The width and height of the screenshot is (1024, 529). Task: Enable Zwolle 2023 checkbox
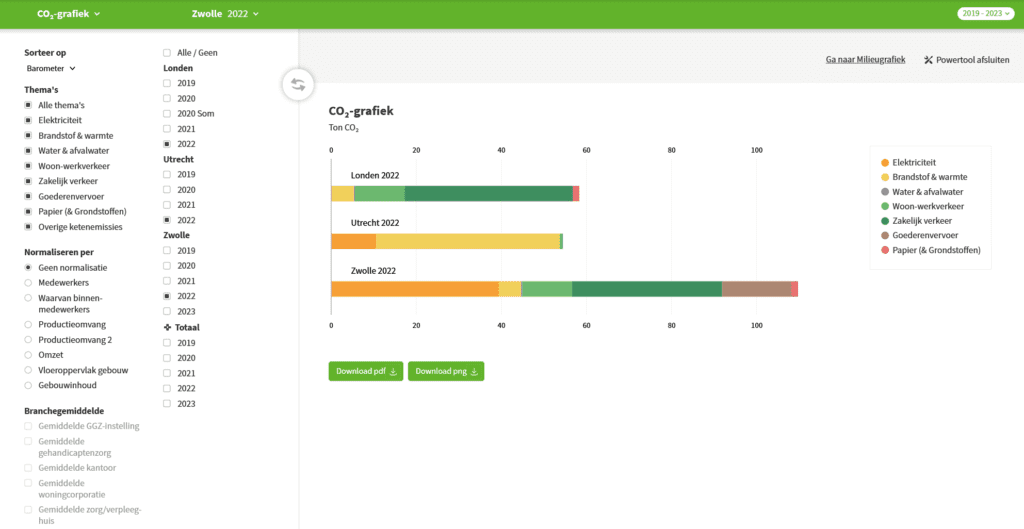167,311
